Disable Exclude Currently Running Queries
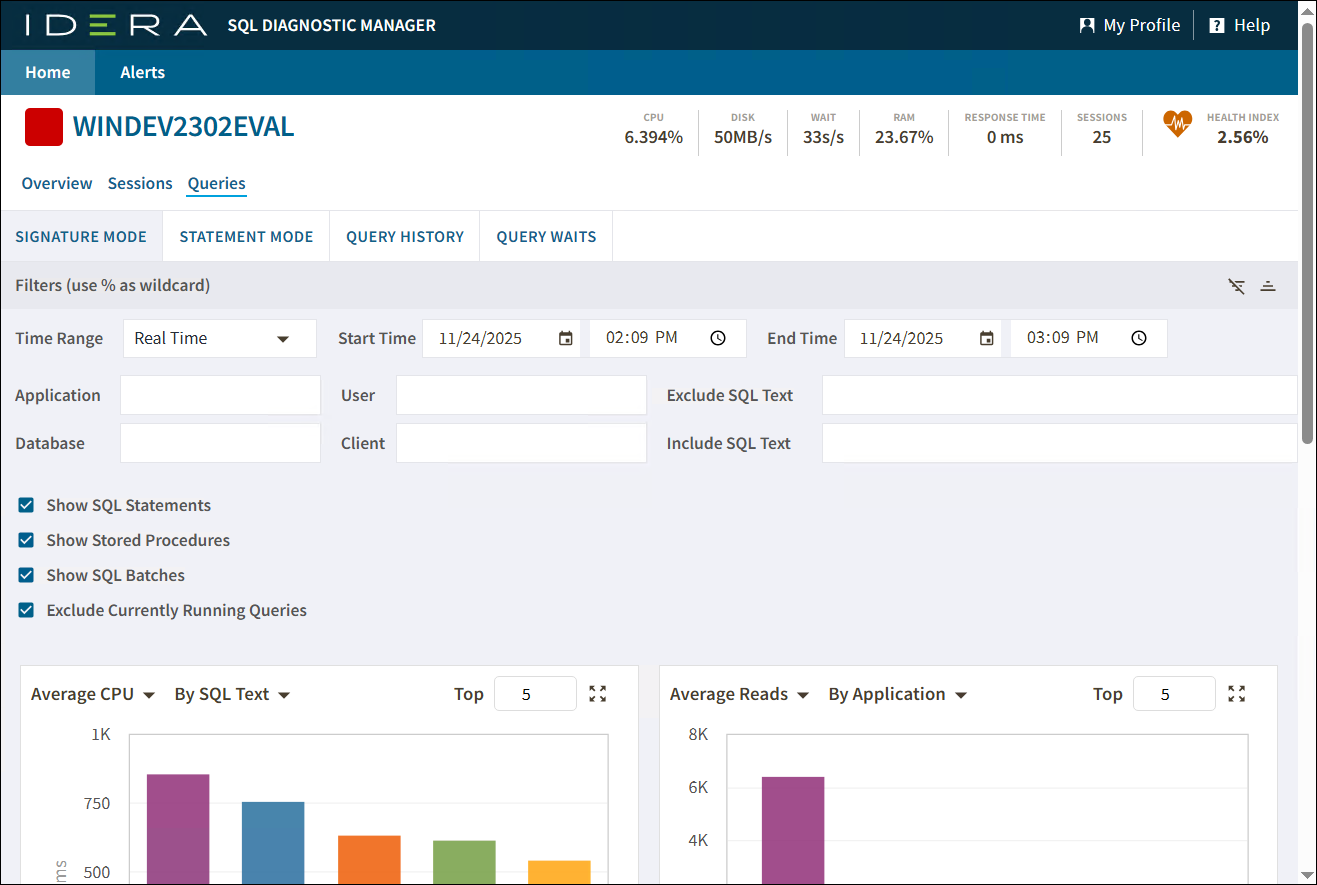 tap(27, 610)
